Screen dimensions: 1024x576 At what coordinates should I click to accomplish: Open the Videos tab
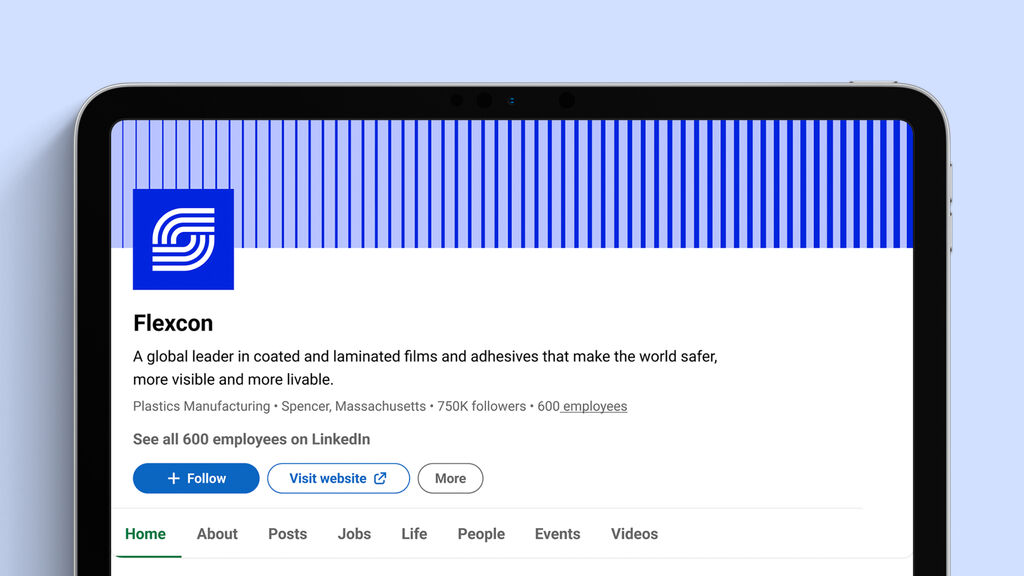coord(634,534)
